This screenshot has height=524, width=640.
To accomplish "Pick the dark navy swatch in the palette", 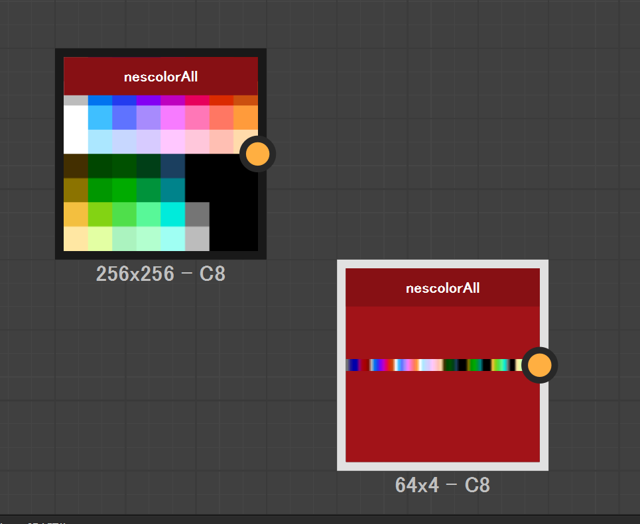I will pos(172,166).
